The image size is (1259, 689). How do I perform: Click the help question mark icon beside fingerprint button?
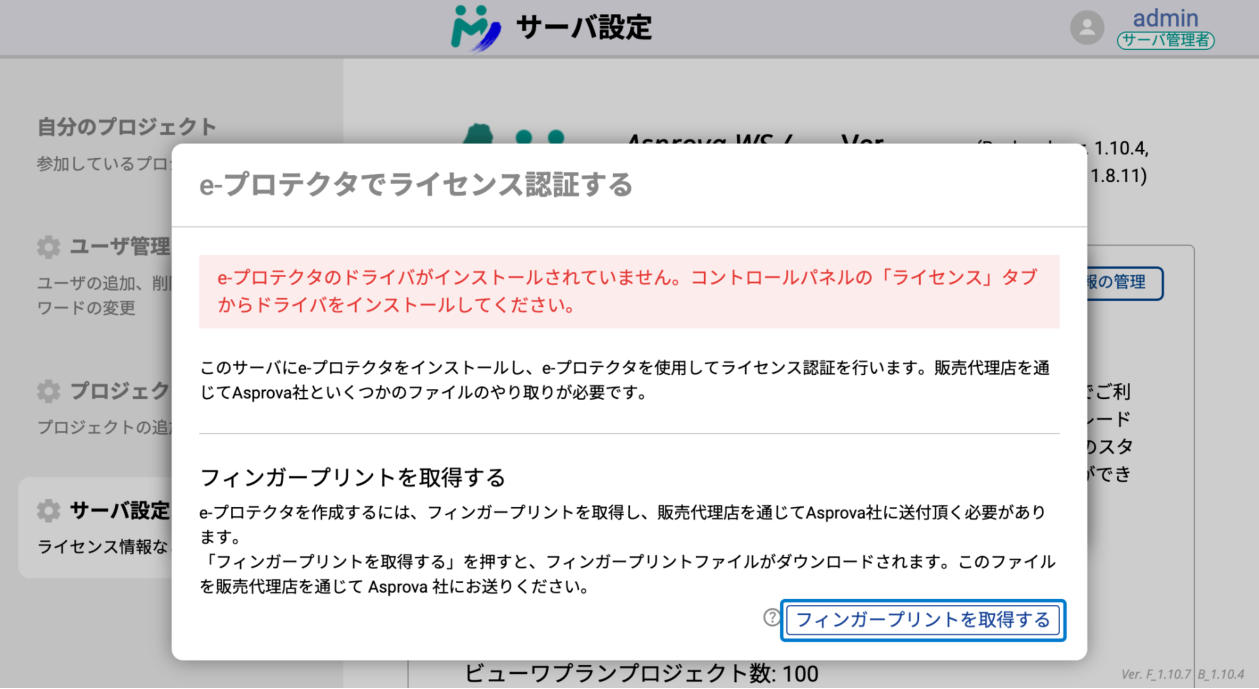click(x=771, y=618)
